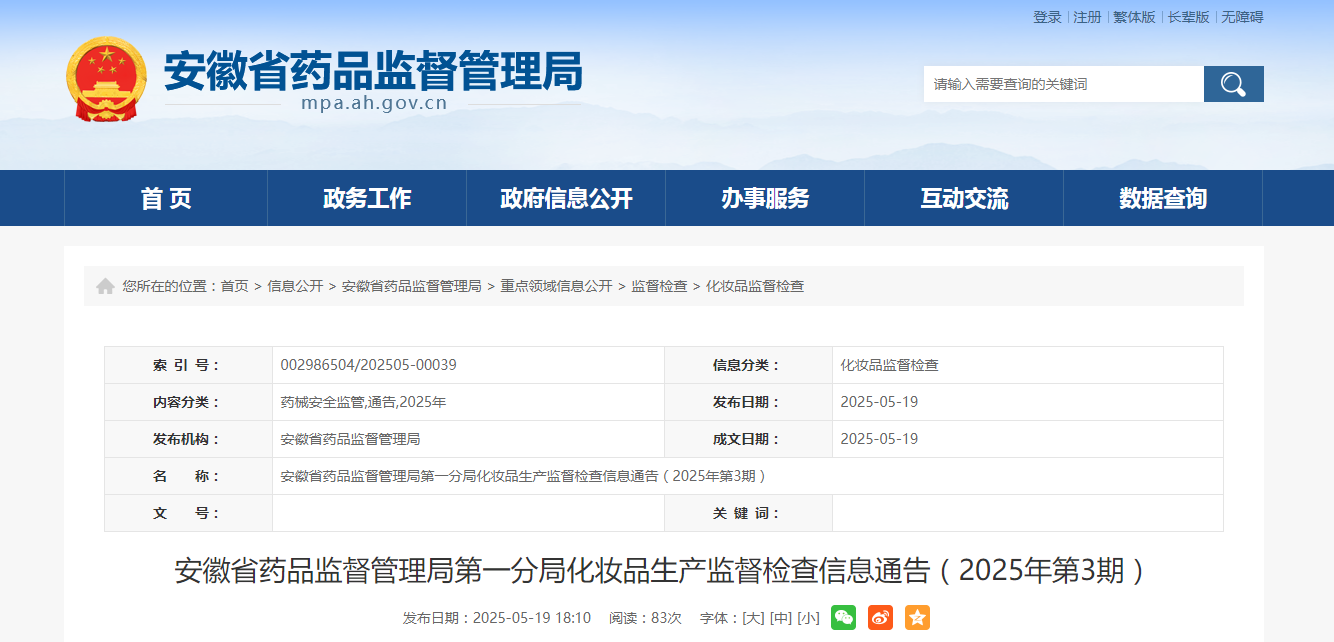Set font size to 大
The height and width of the screenshot is (642, 1334).
pyautogui.click(x=752, y=618)
